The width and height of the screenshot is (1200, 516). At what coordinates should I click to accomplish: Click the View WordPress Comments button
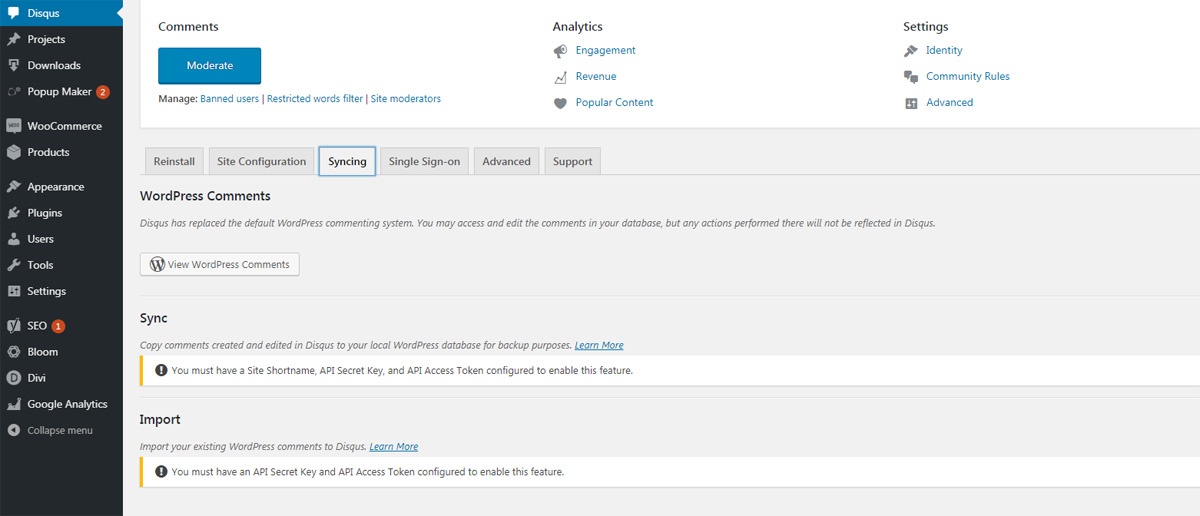coord(219,265)
